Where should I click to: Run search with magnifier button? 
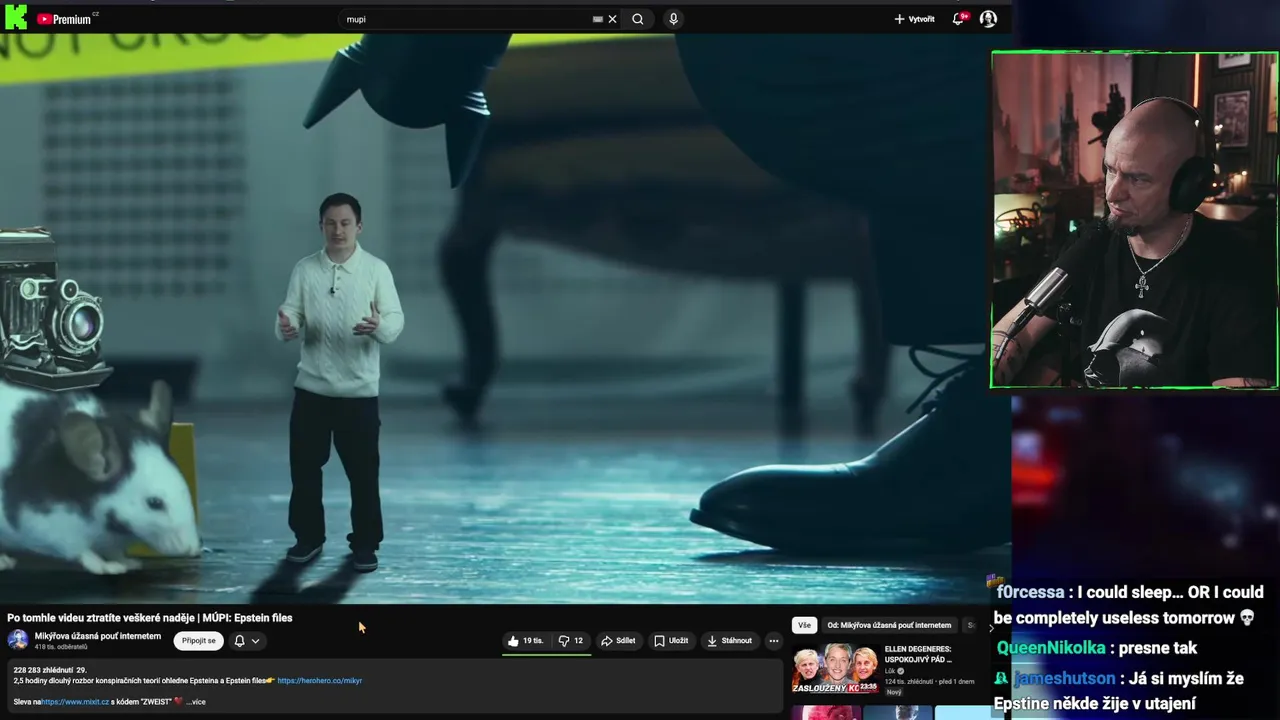638,19
